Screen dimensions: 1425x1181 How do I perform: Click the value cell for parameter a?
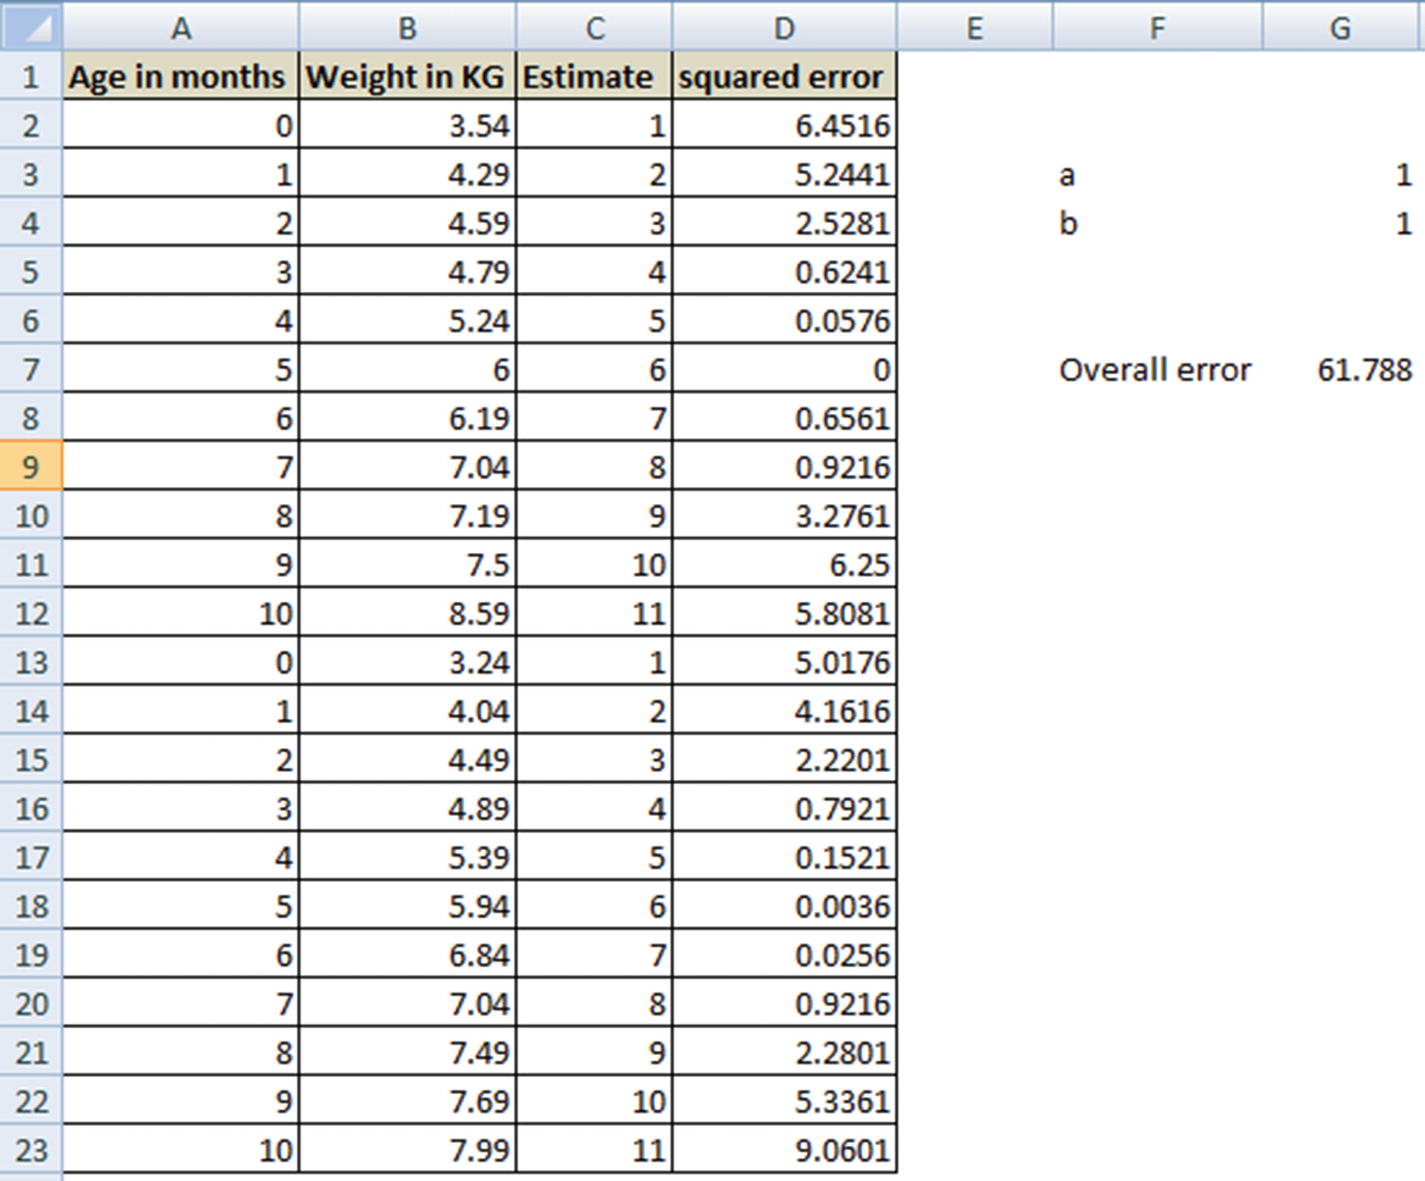1341,175
